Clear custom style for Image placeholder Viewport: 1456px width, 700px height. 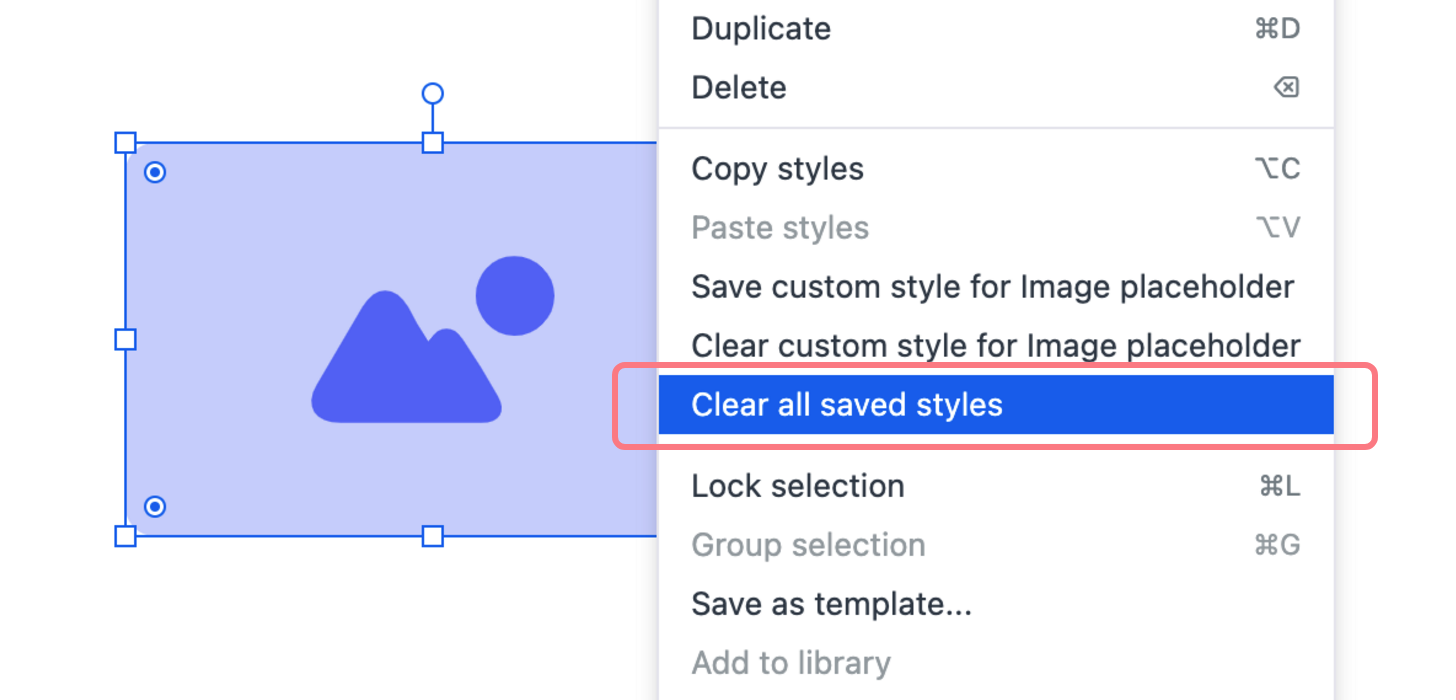tap(996, 345)
